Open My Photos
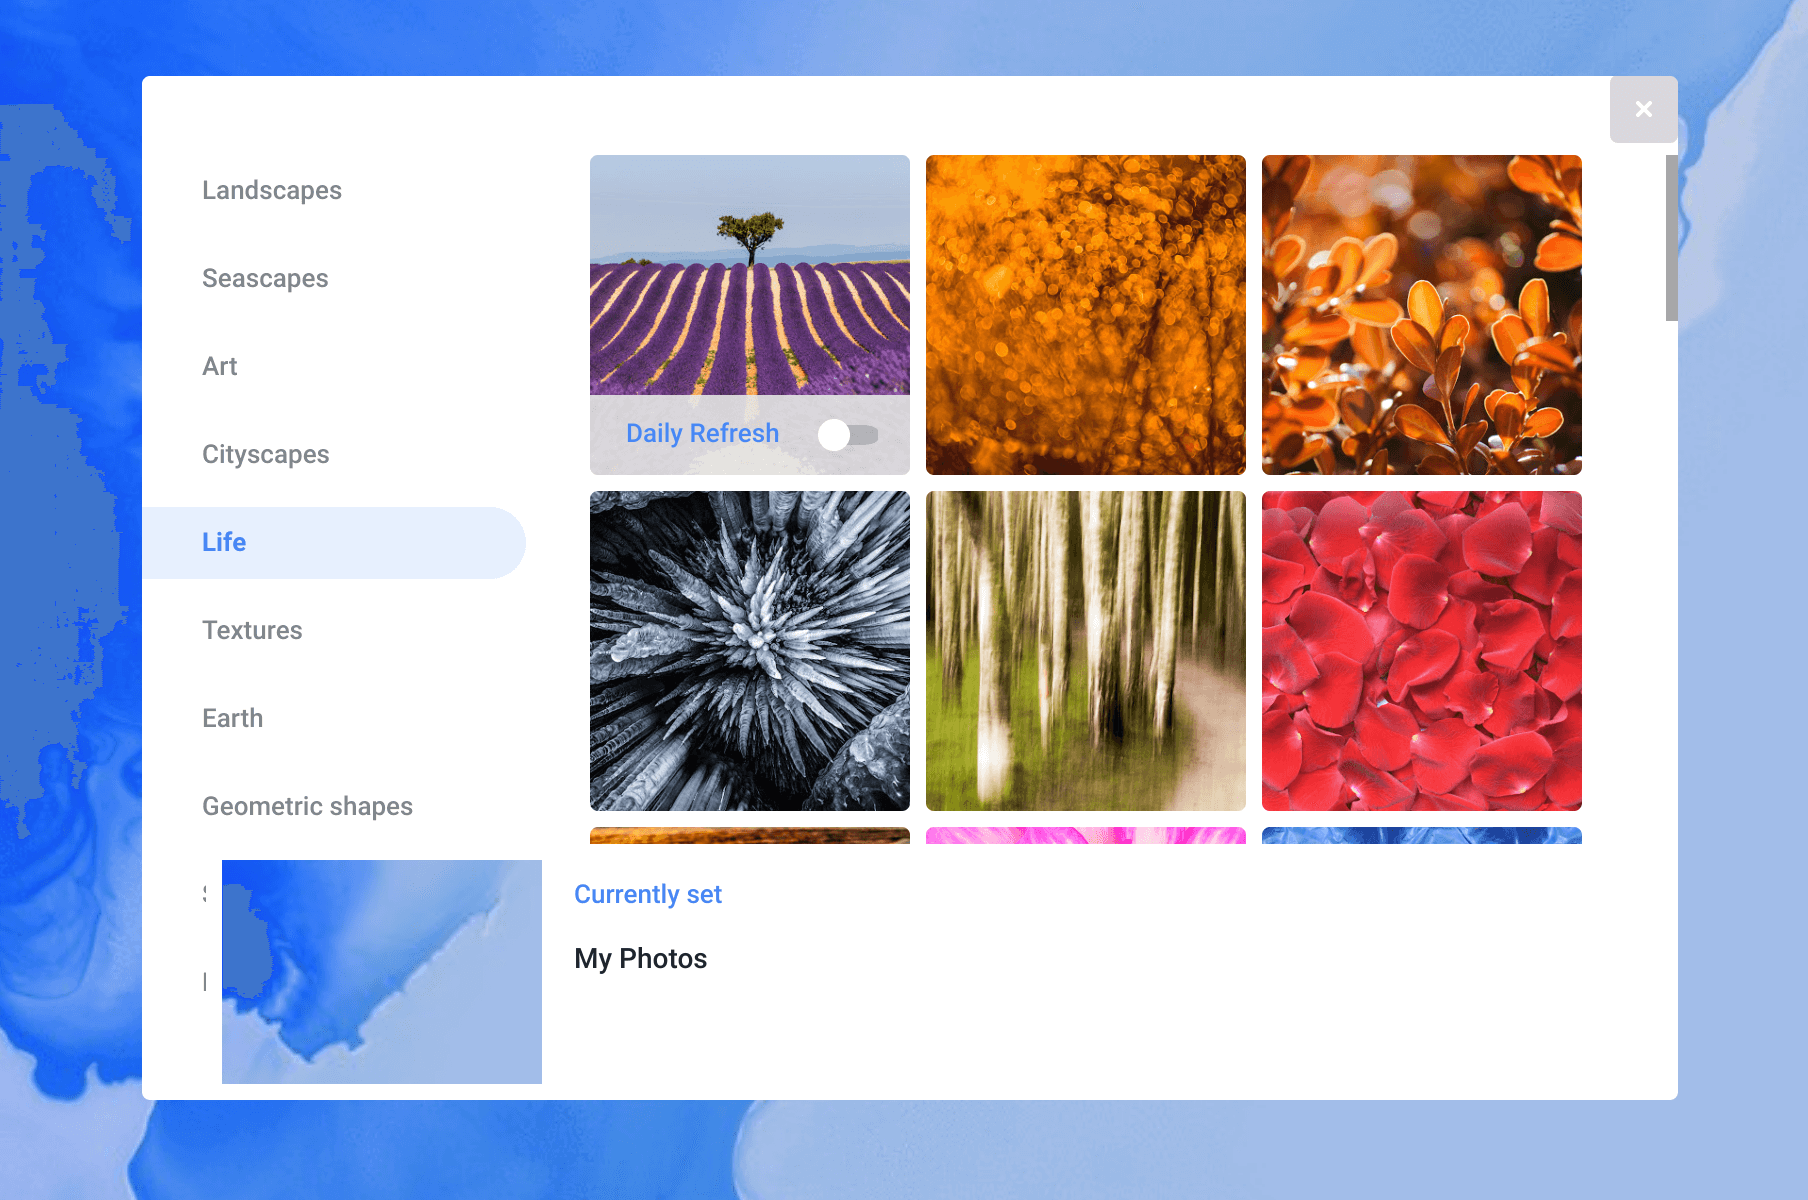1808x1200 pixels. tap(641, 958)
